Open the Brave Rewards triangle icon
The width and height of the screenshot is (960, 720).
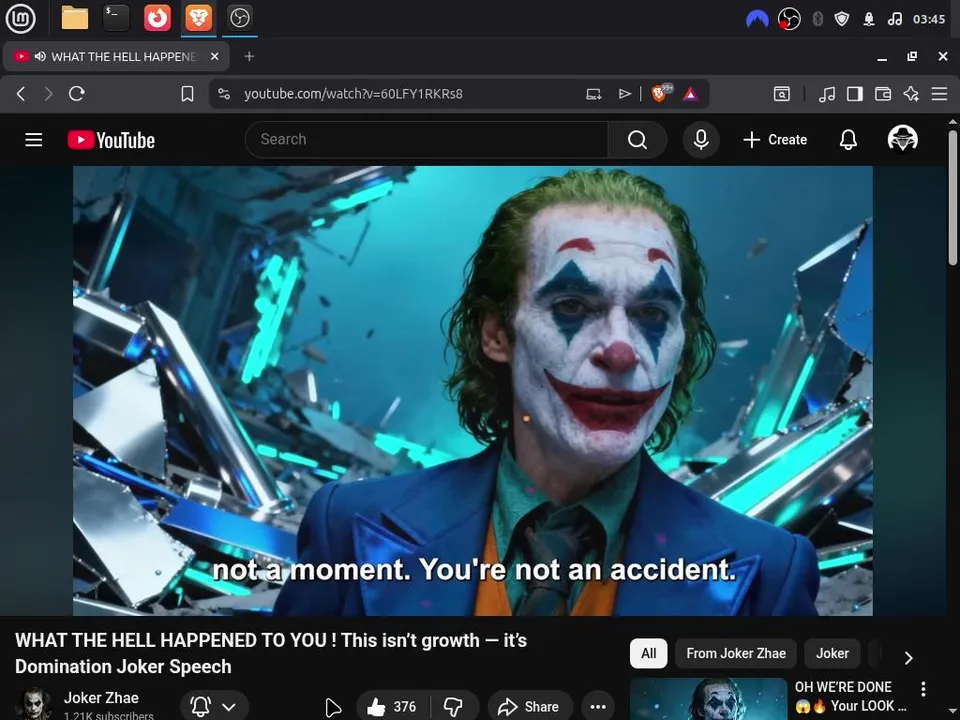click(691, 94)
